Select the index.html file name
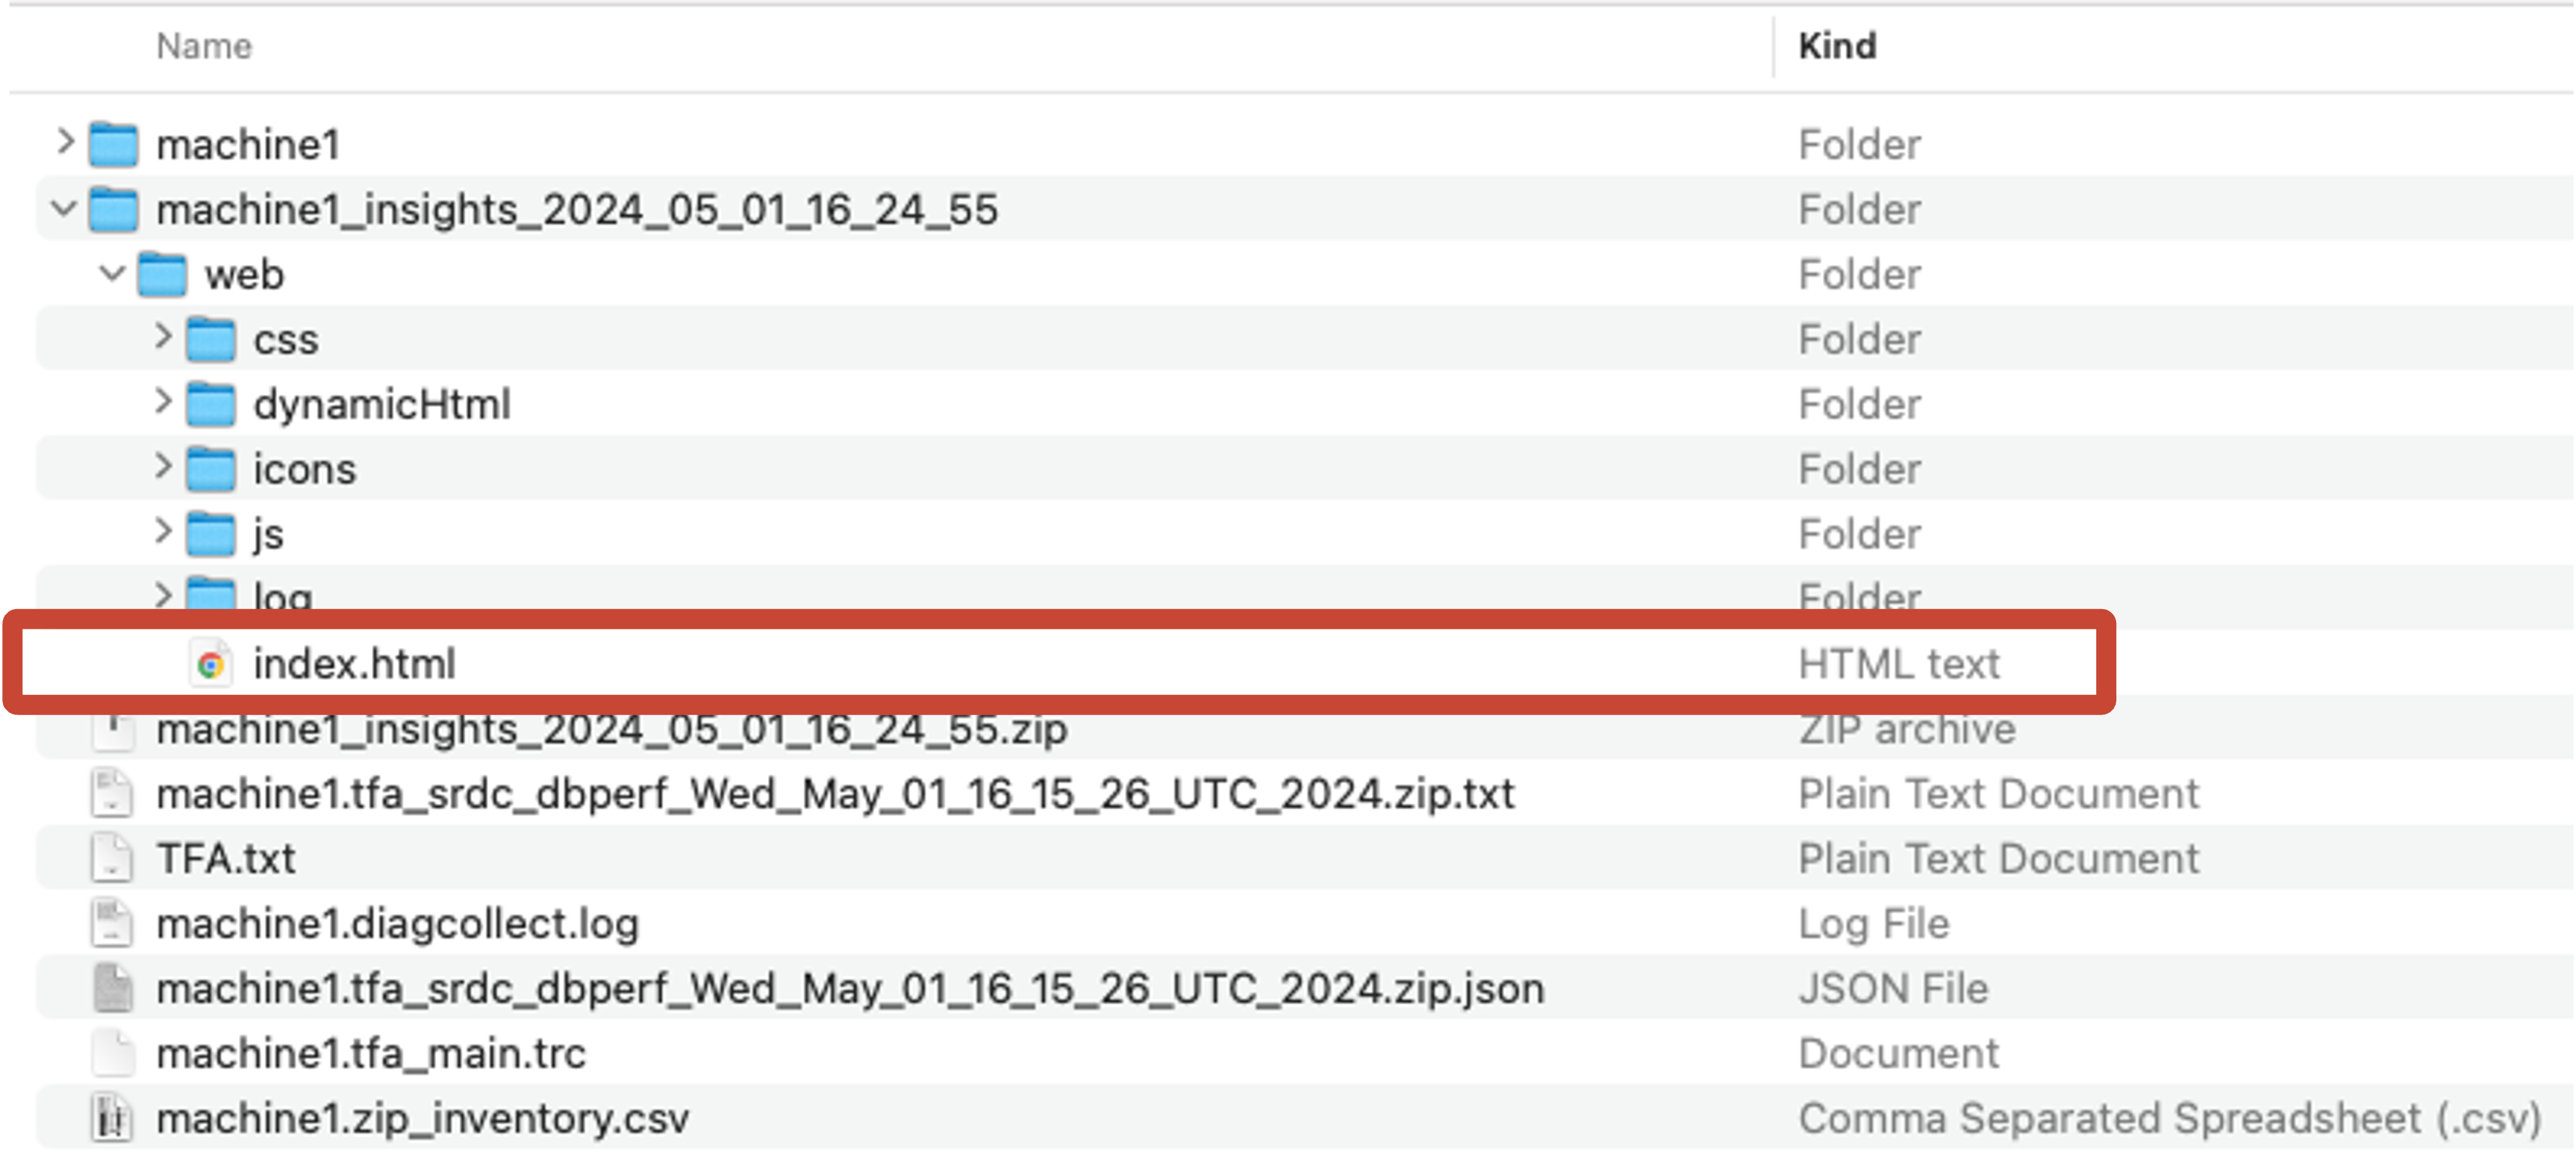This screenshot has width=2576, height=1166. click(x=355, y=663)
